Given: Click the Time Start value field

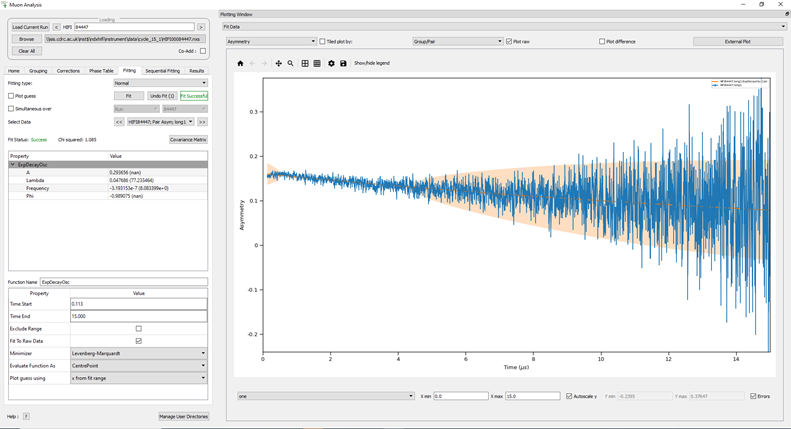Looking at the screenshot, I should (138, 304).
